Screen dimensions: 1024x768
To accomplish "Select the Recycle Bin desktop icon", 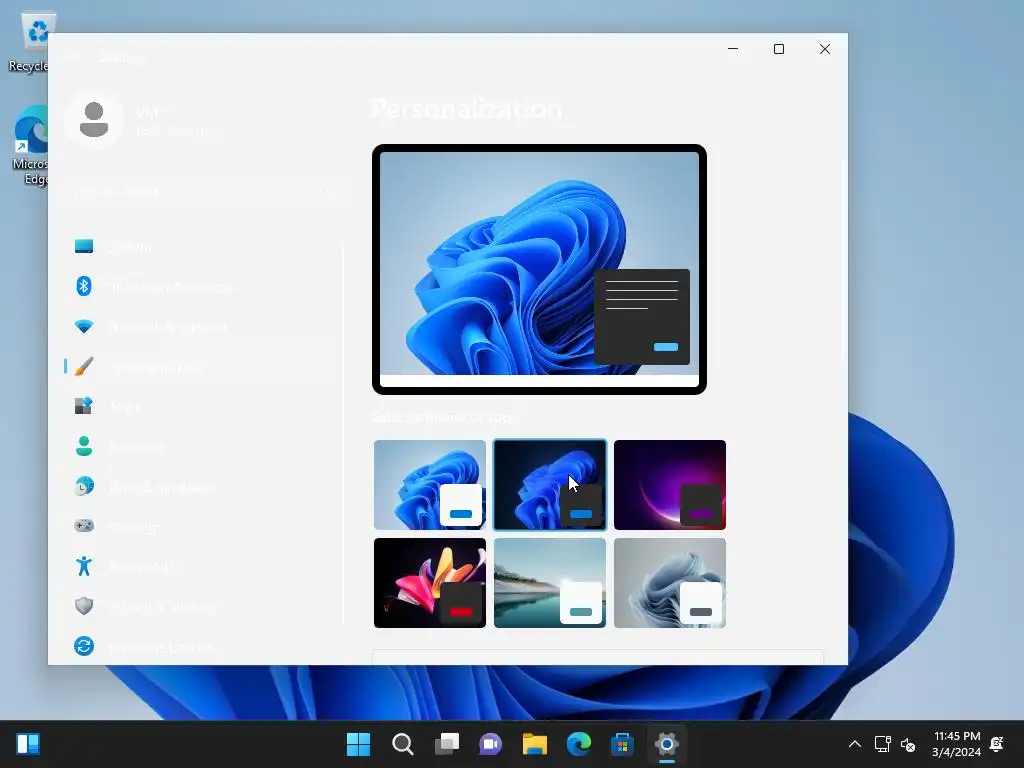I will 29,42.
